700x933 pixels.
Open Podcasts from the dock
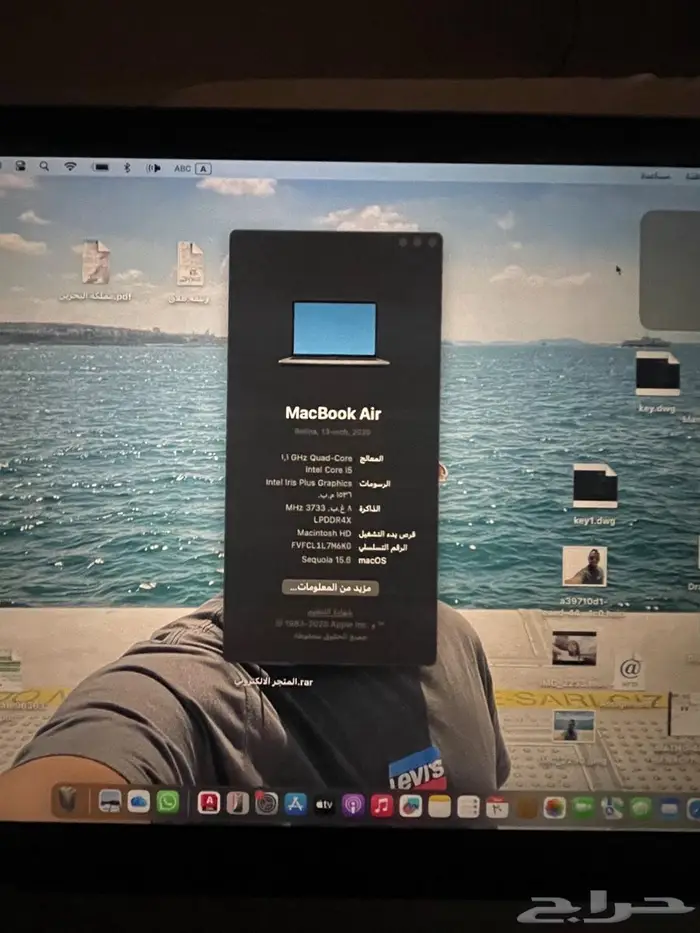point(353,805)
